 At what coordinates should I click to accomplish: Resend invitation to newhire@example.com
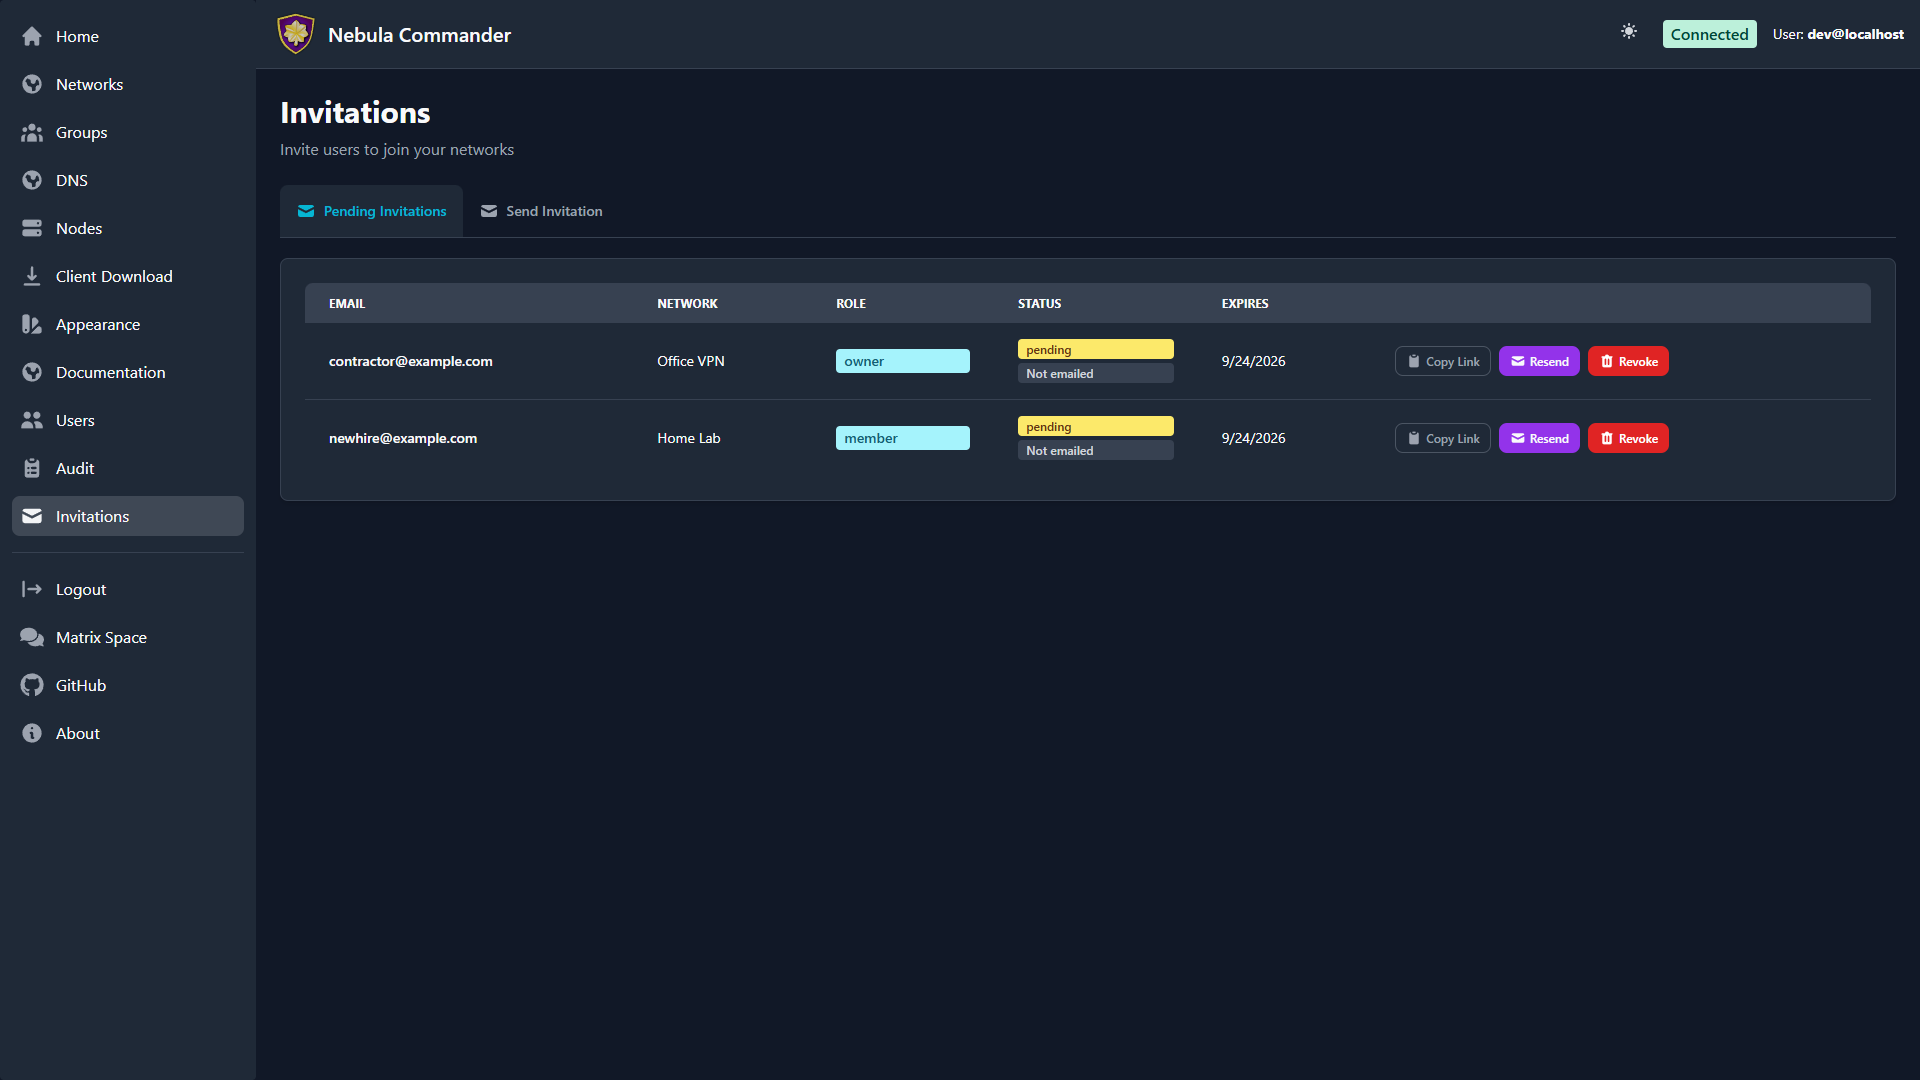(1539, 438)
